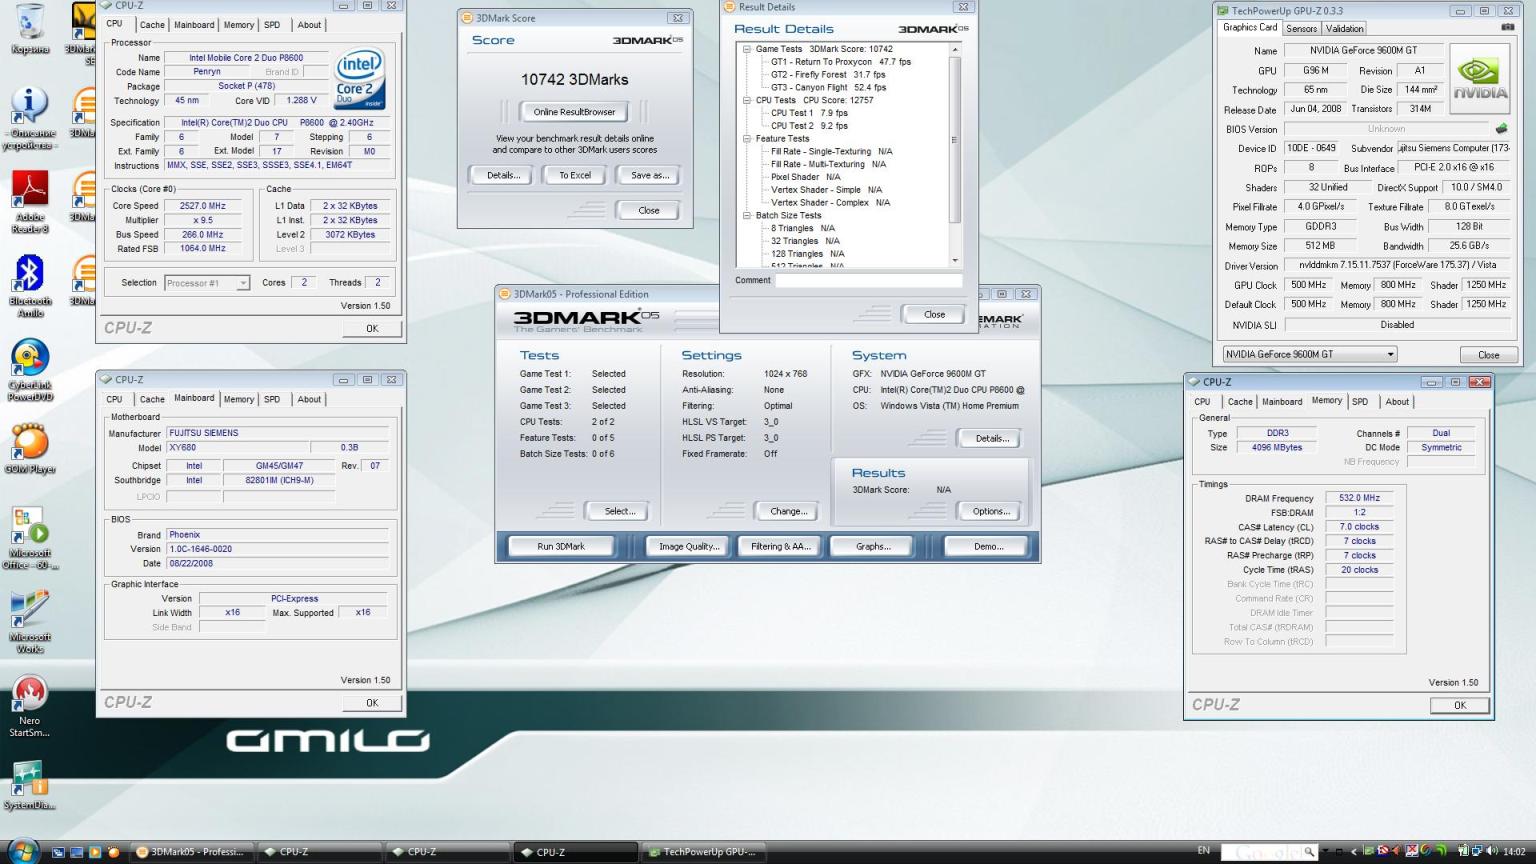Launch CyberLink PowerDVD from desktop

[30, 370]
